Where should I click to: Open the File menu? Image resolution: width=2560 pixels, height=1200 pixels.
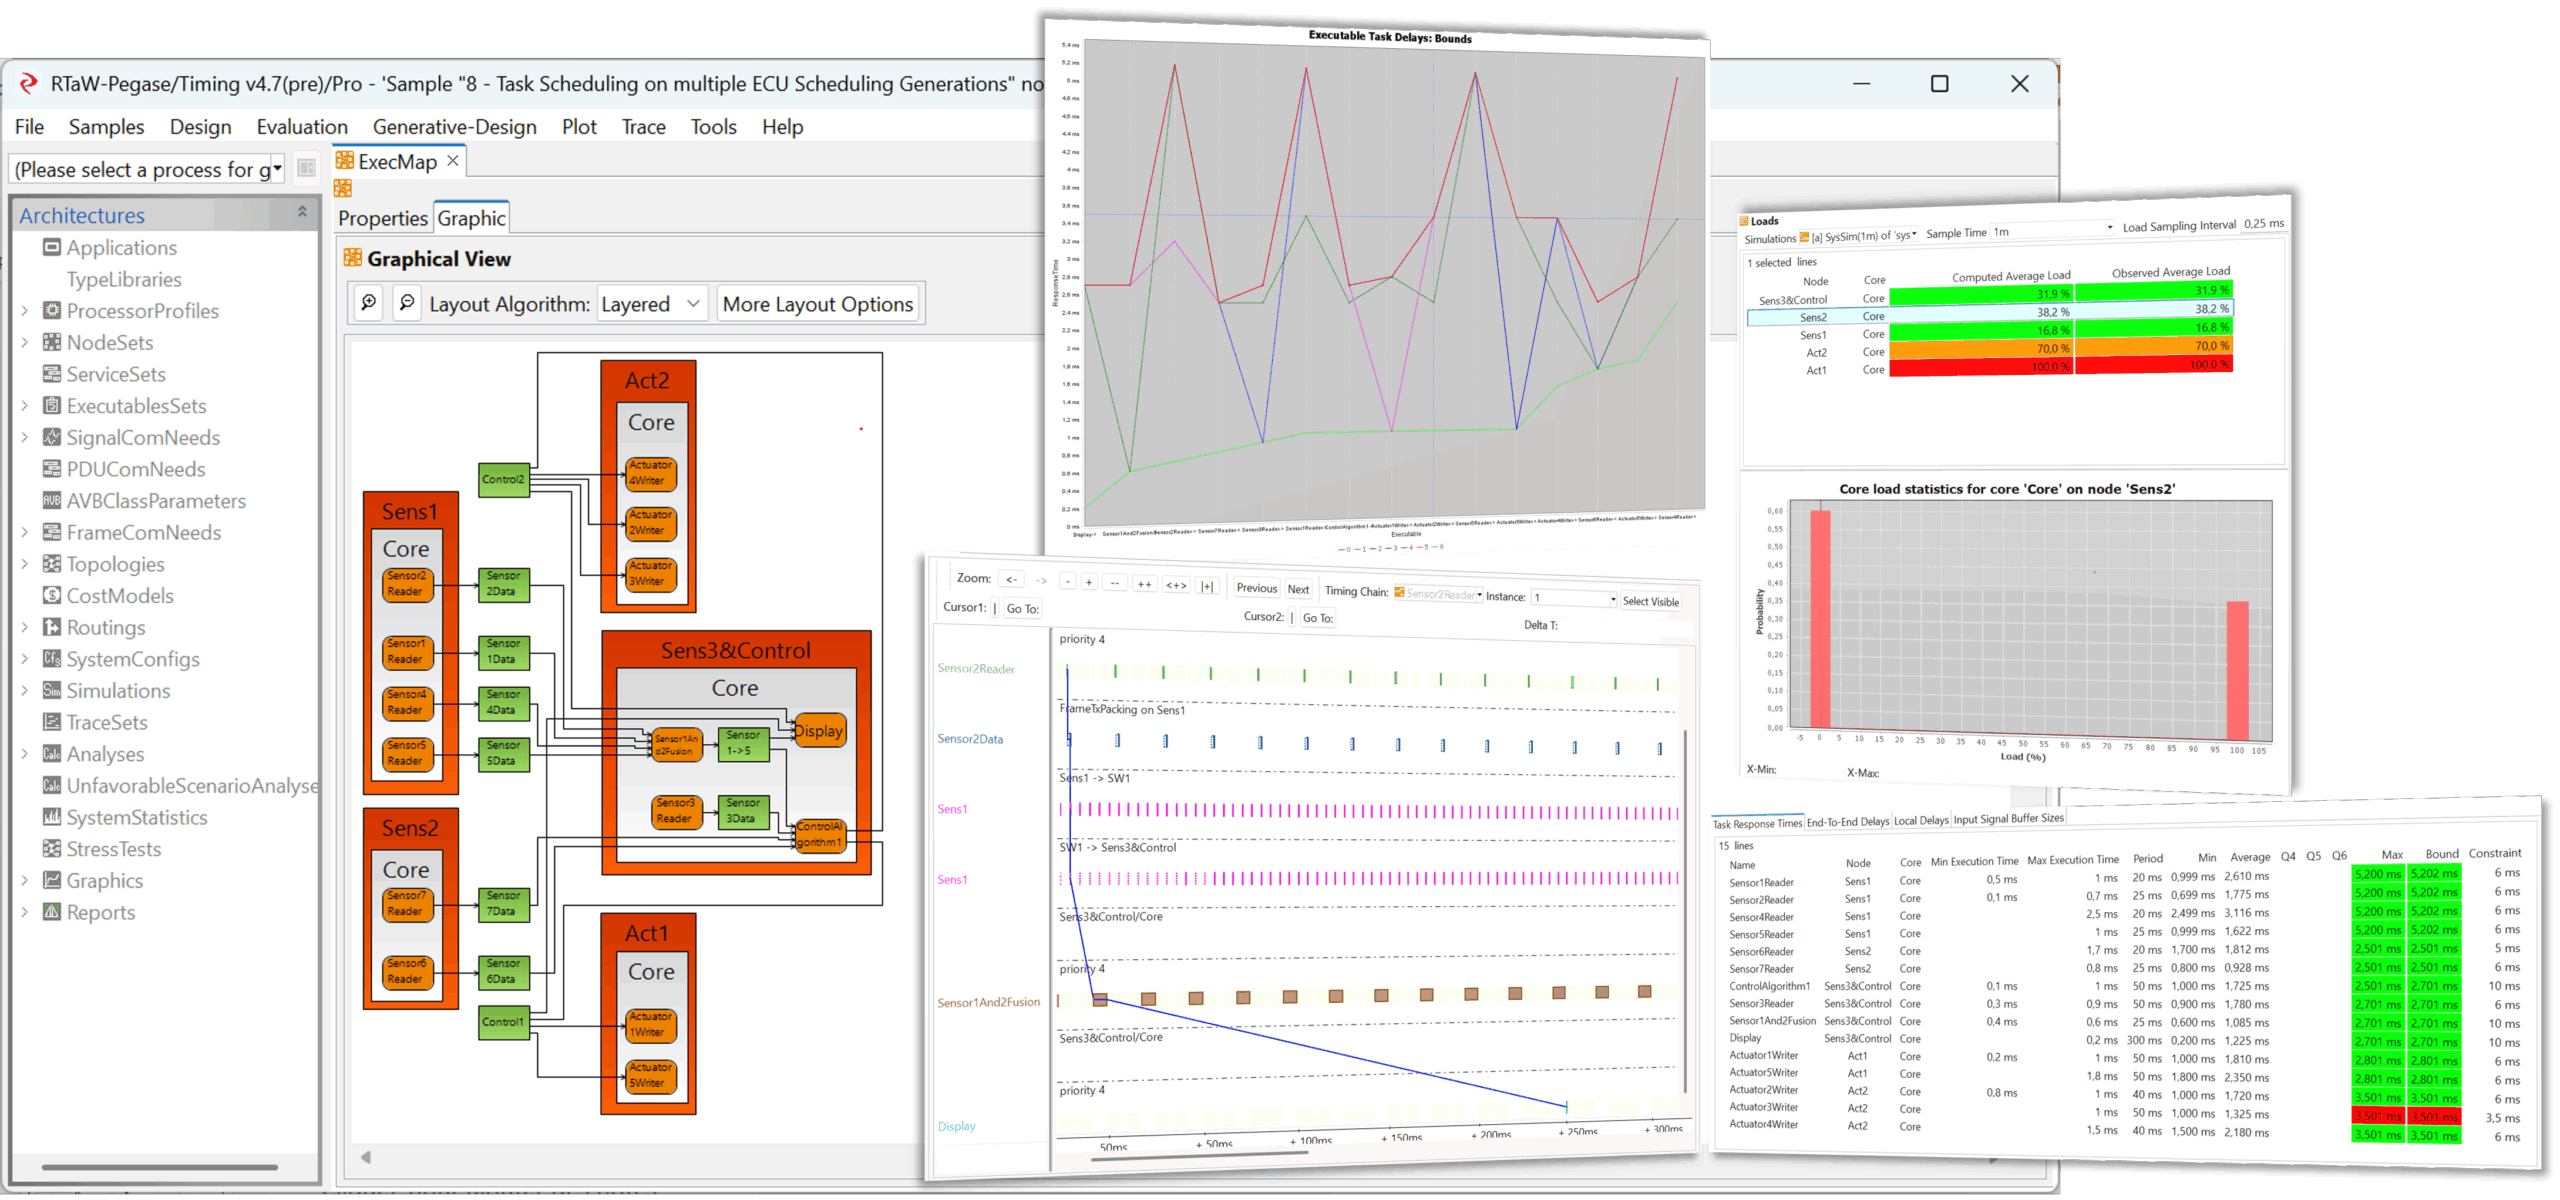(29, 127)
